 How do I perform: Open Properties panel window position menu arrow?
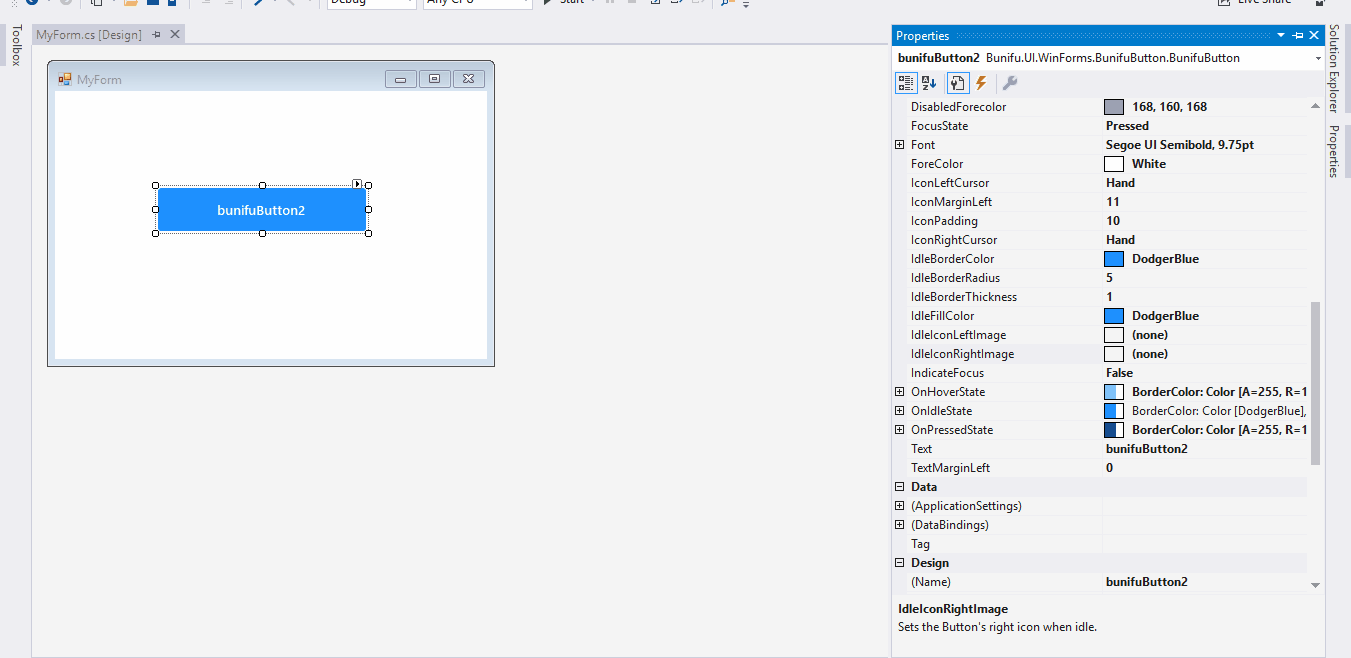point(1281,36)
